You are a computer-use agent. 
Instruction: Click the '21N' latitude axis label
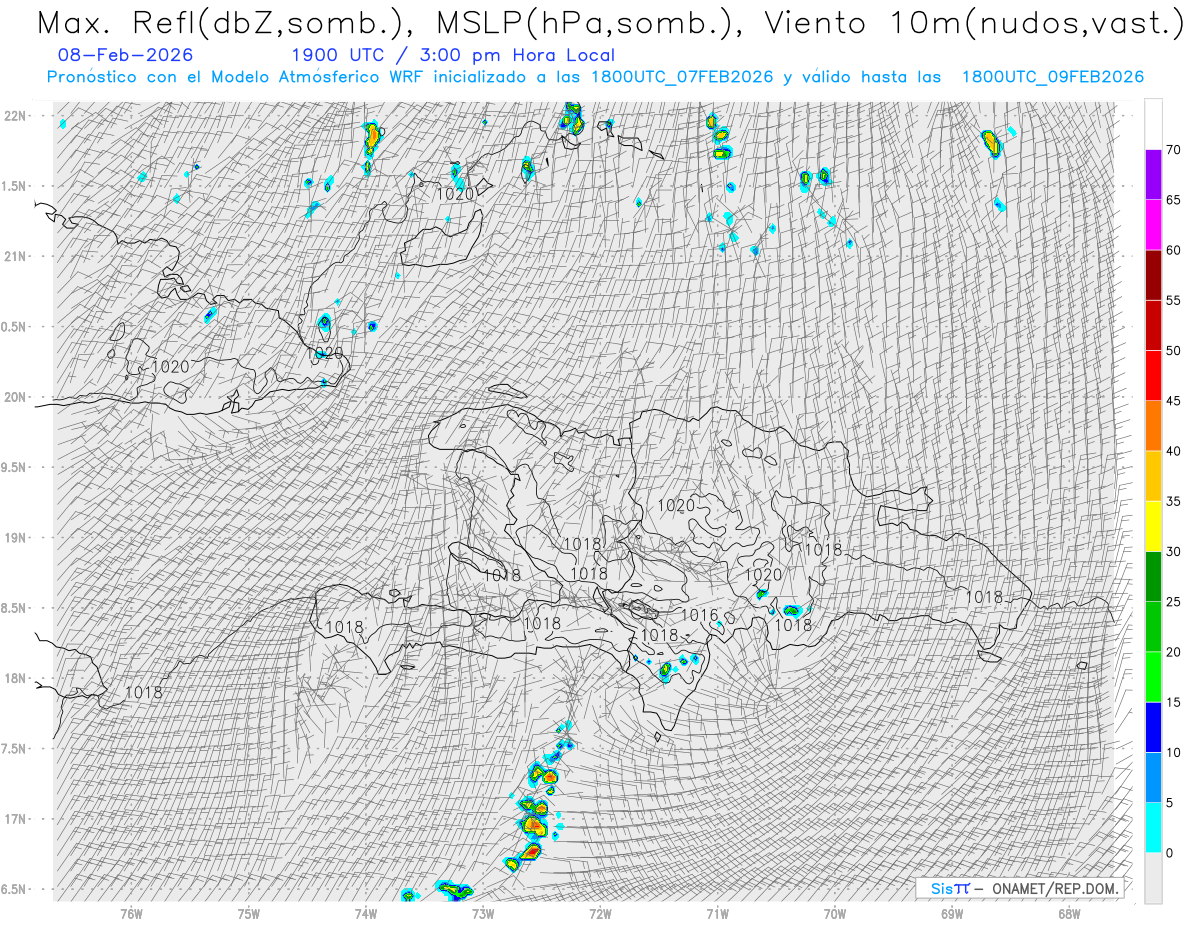tap(15, 256)
